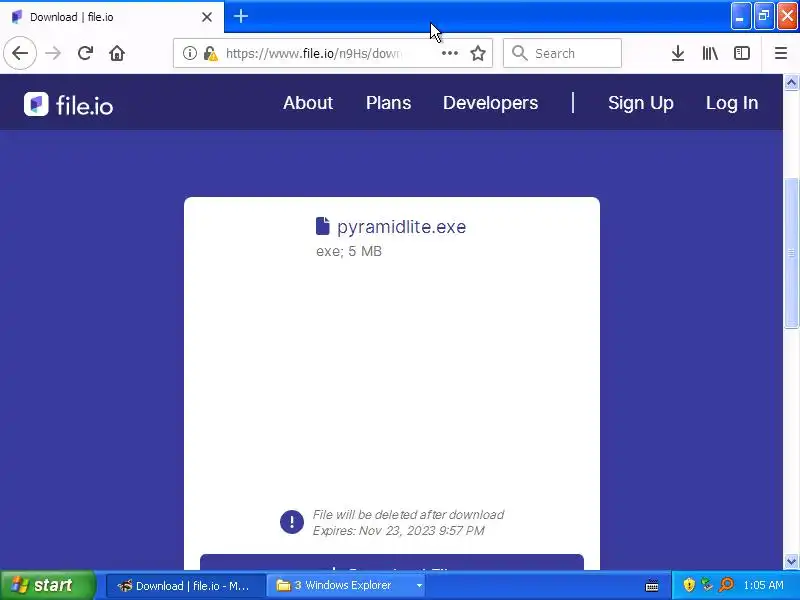Click the exclamation warning icon

pyautogui.click(x=292, y=522)
